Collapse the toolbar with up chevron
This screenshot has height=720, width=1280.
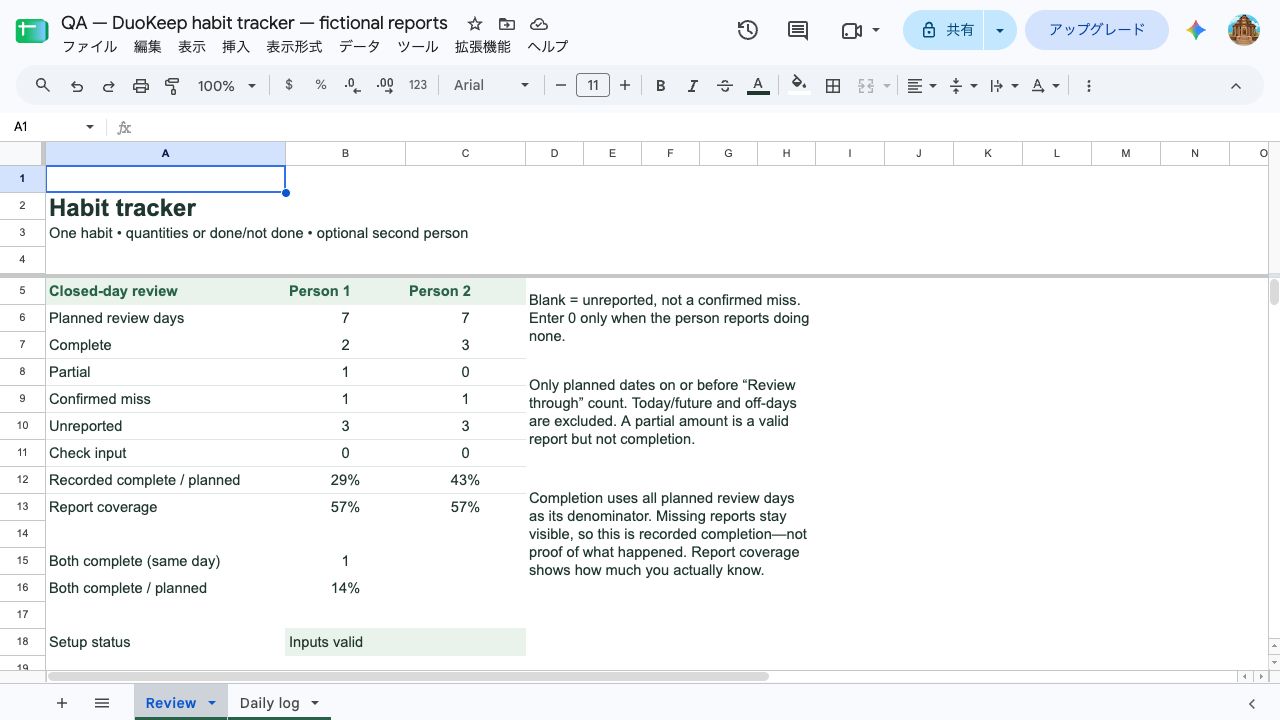click(x=1236, y=86)
